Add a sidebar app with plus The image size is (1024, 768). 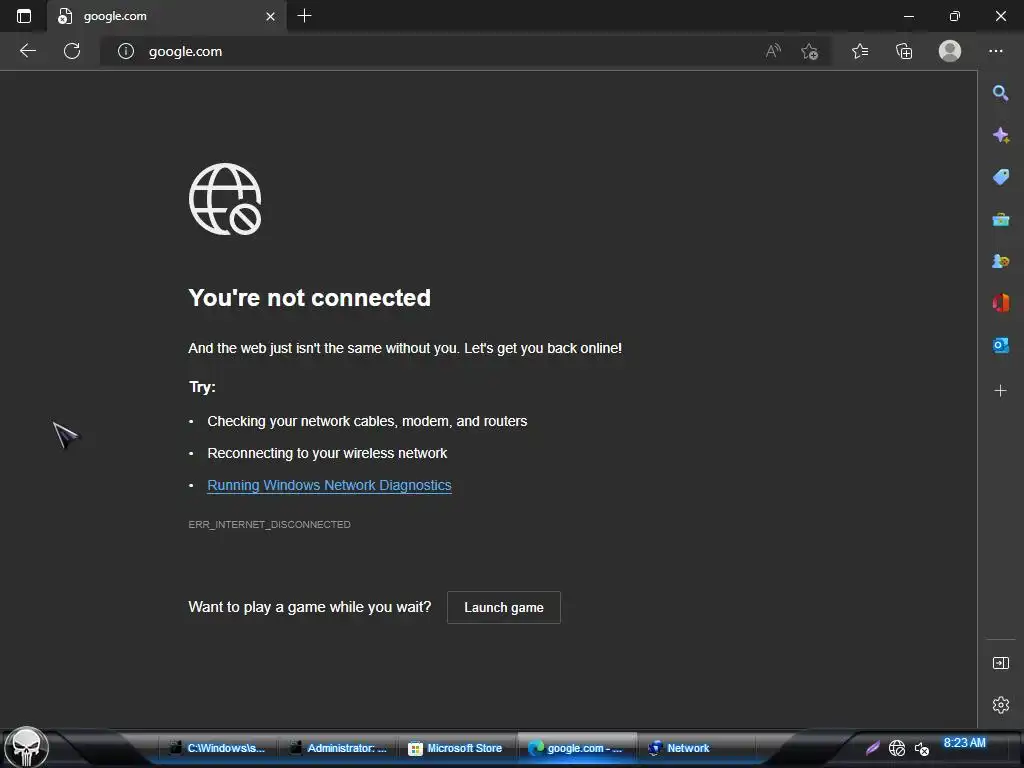tap(1000, 391)
